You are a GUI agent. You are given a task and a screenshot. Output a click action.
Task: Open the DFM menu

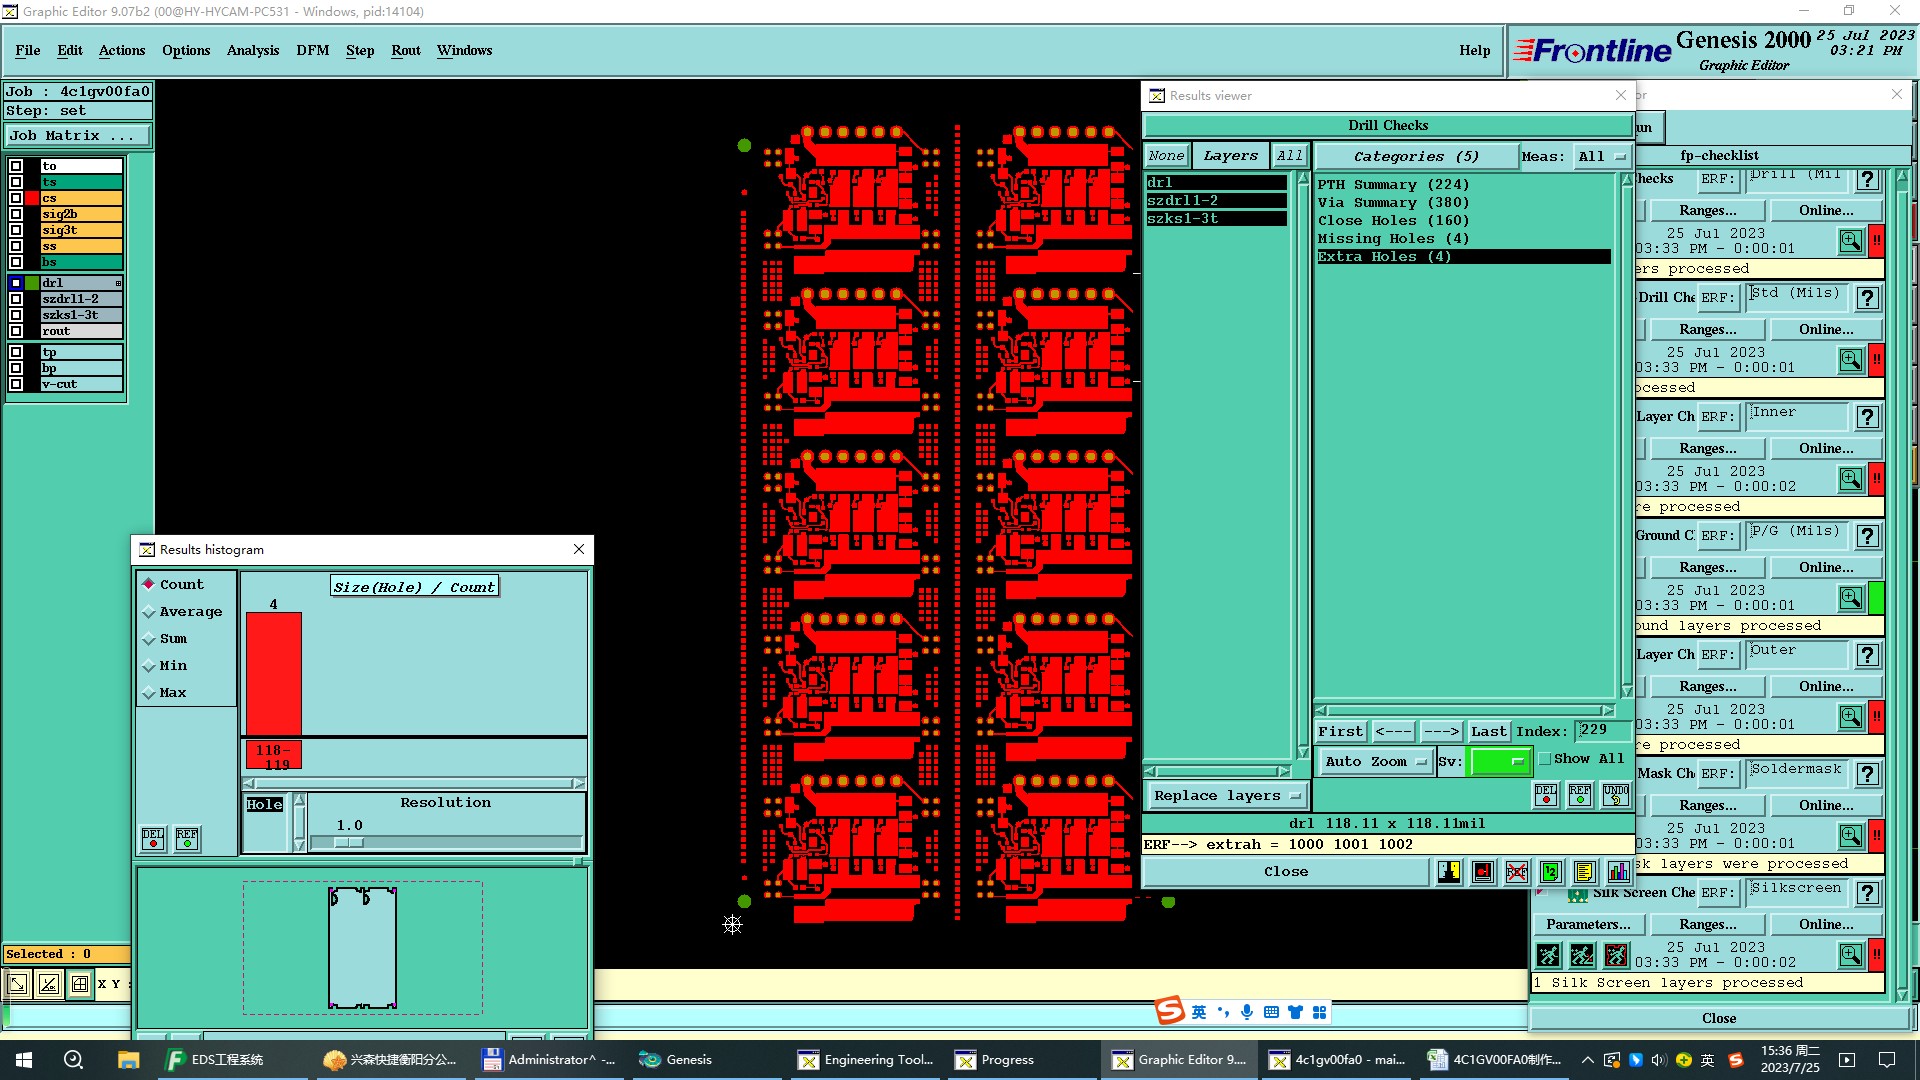pyautogui.click(x=312, y=50)
